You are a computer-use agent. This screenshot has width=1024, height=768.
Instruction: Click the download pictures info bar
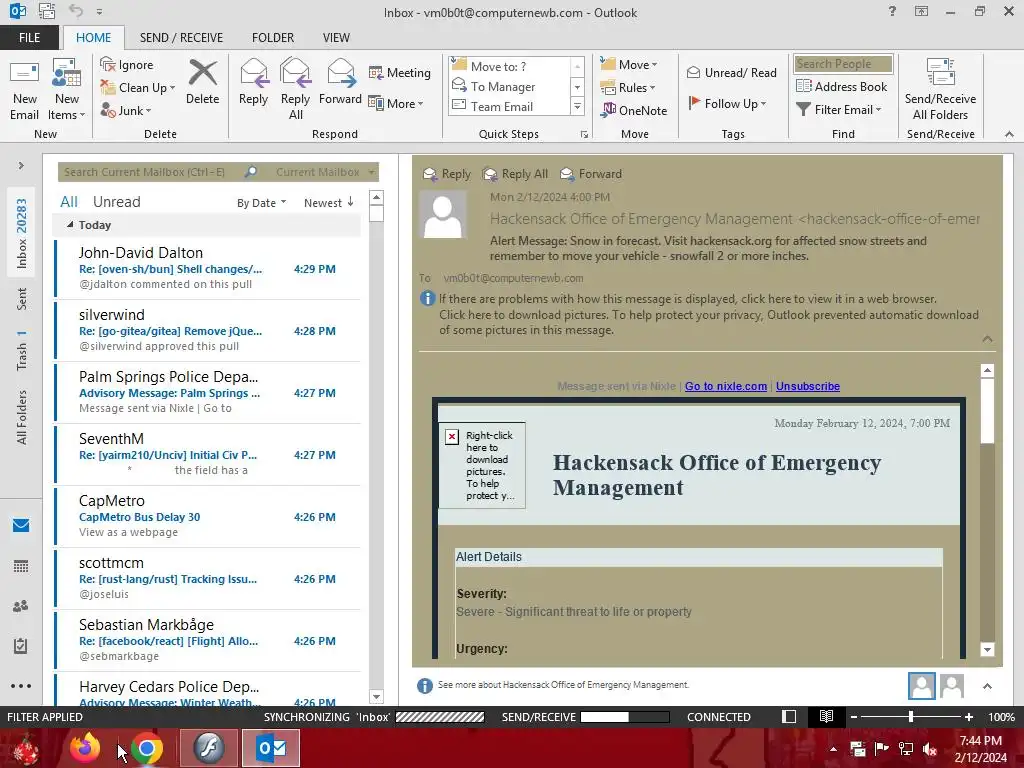[709, 322]
